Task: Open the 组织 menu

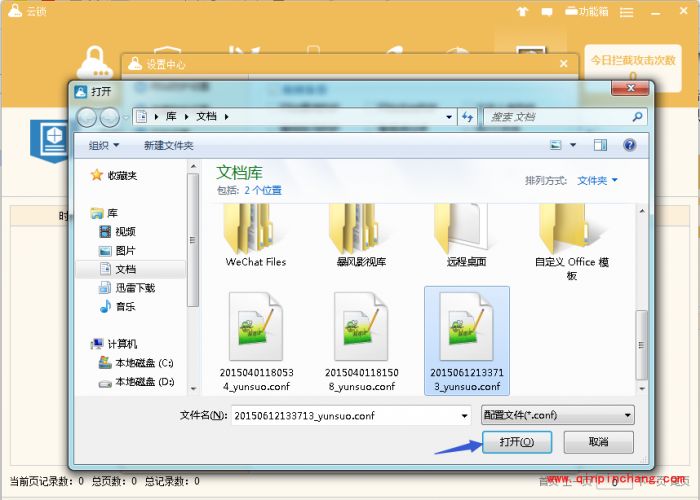Action: click(x=104, y=146)
